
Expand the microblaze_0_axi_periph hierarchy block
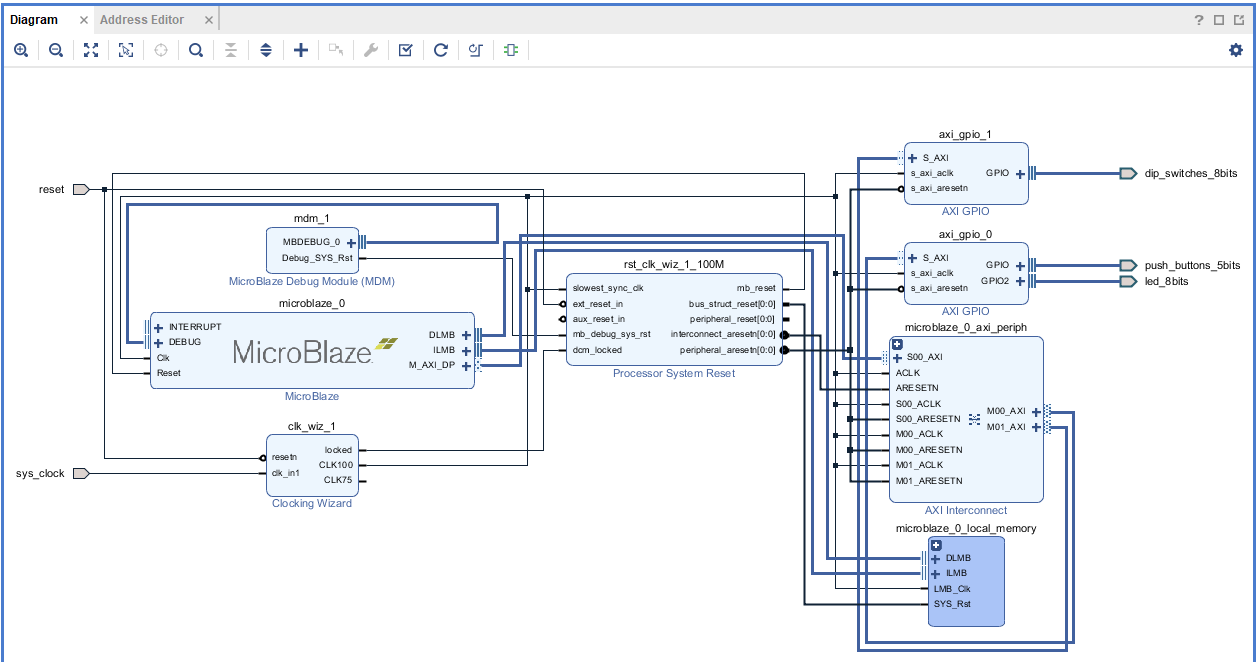click(x=897, y=344)
